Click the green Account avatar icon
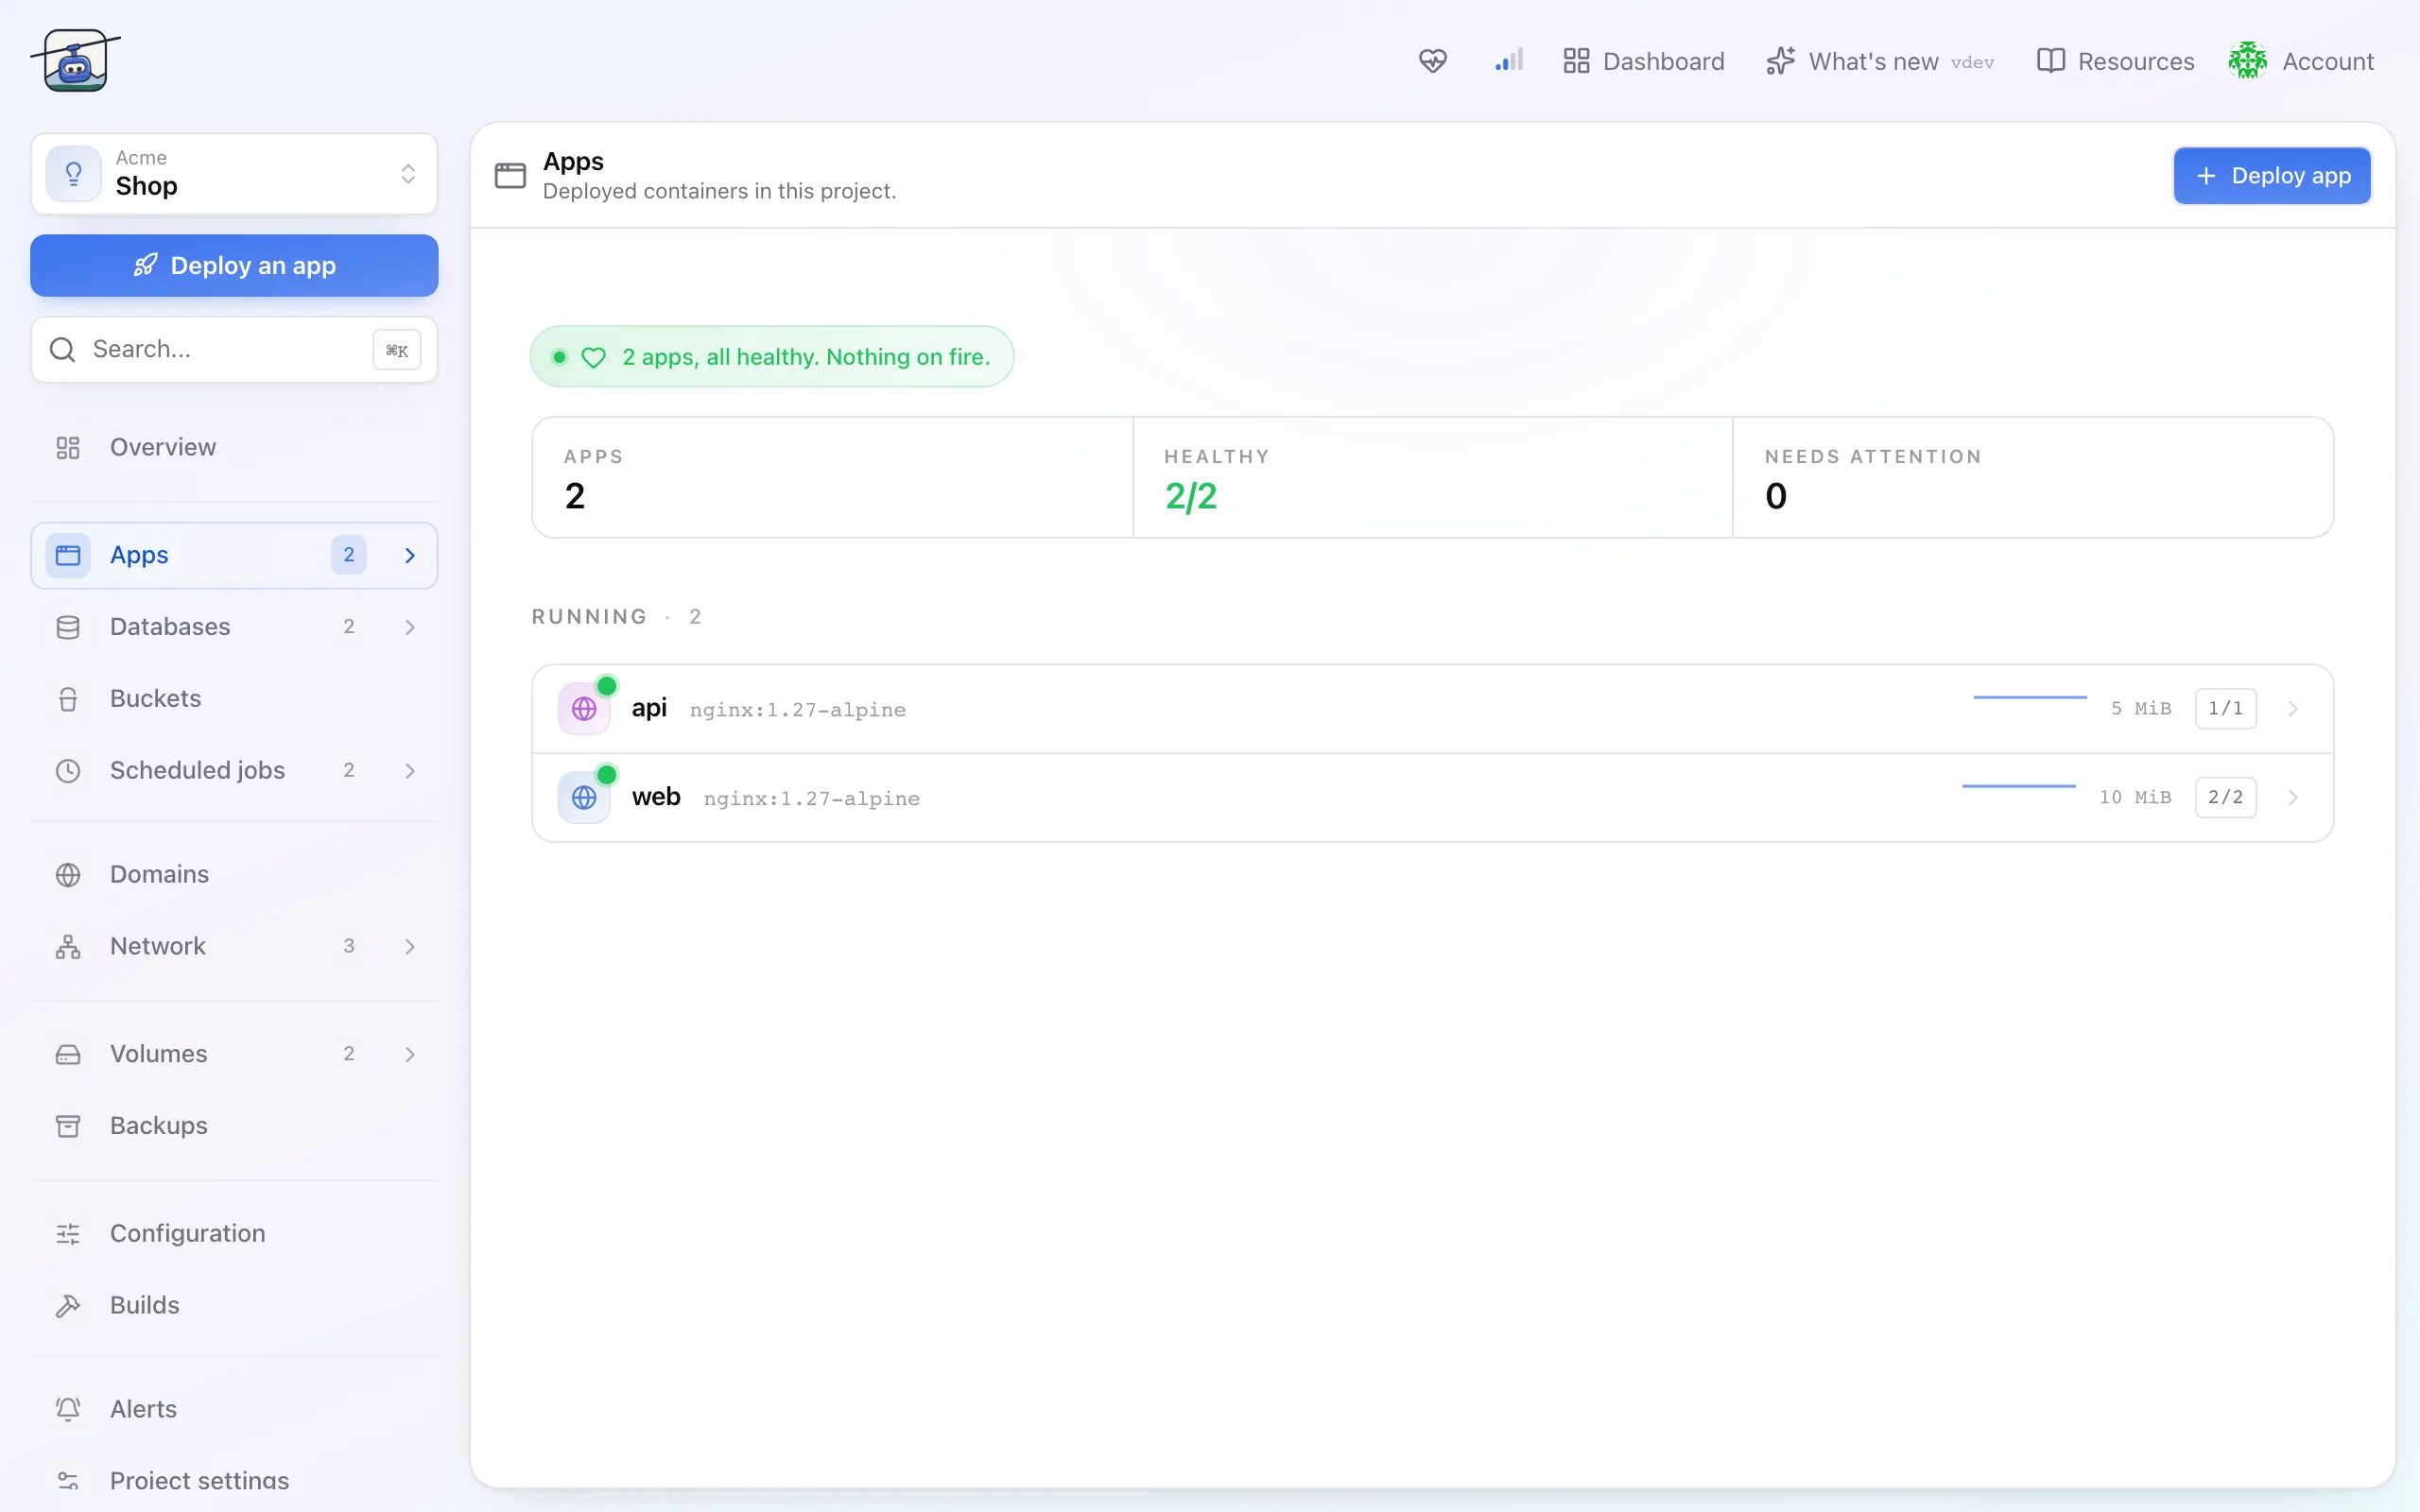The width and height of the screenshot is (2420, 1512). [2247, 61]
